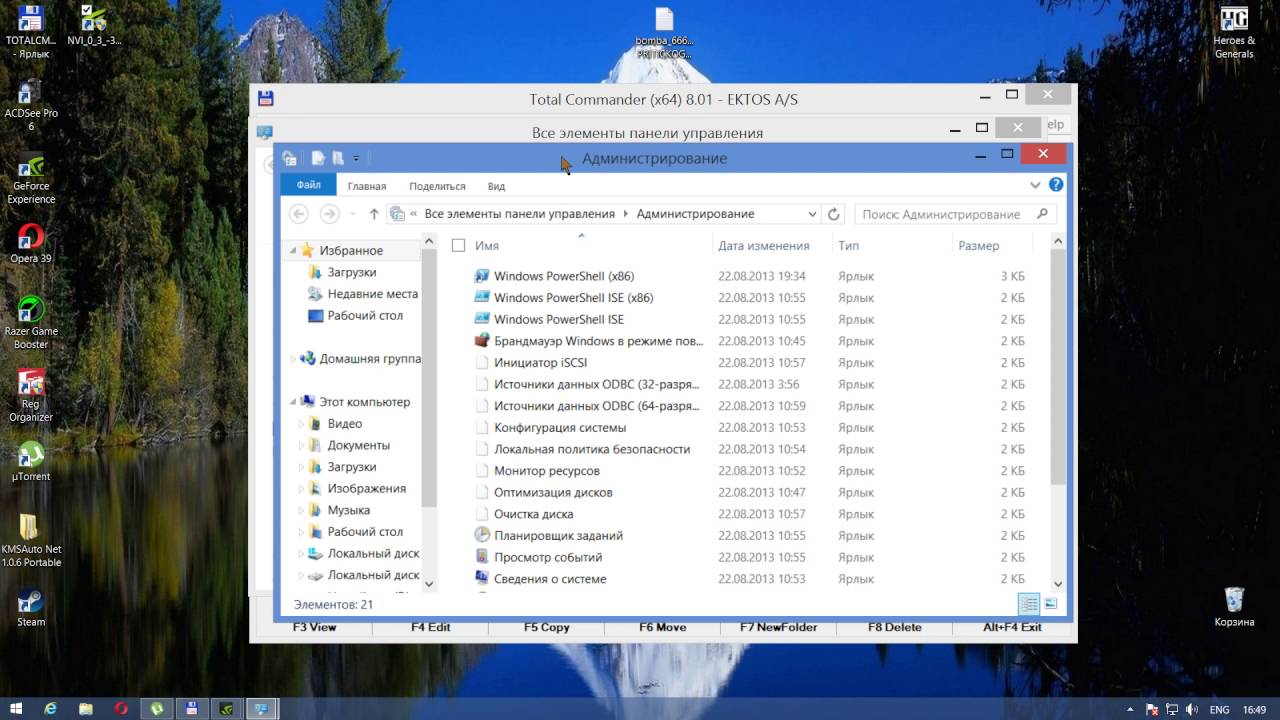Click the Сведения о системе icon
Image resolution: width=1280 pixels, height=720 pixels.
click(482, 579)
